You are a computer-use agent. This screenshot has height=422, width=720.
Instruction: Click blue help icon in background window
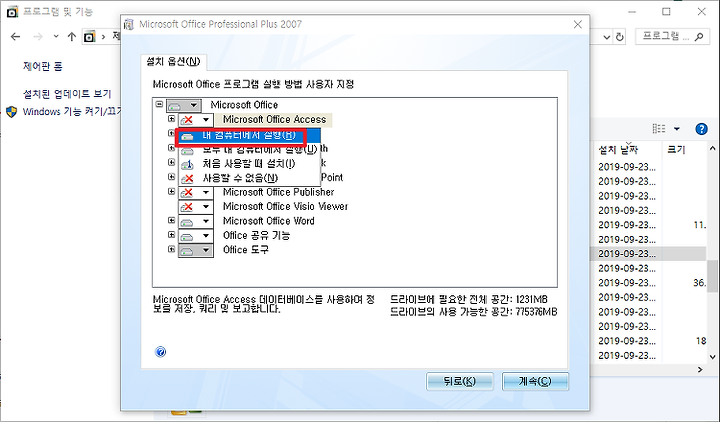click(701, 129)
